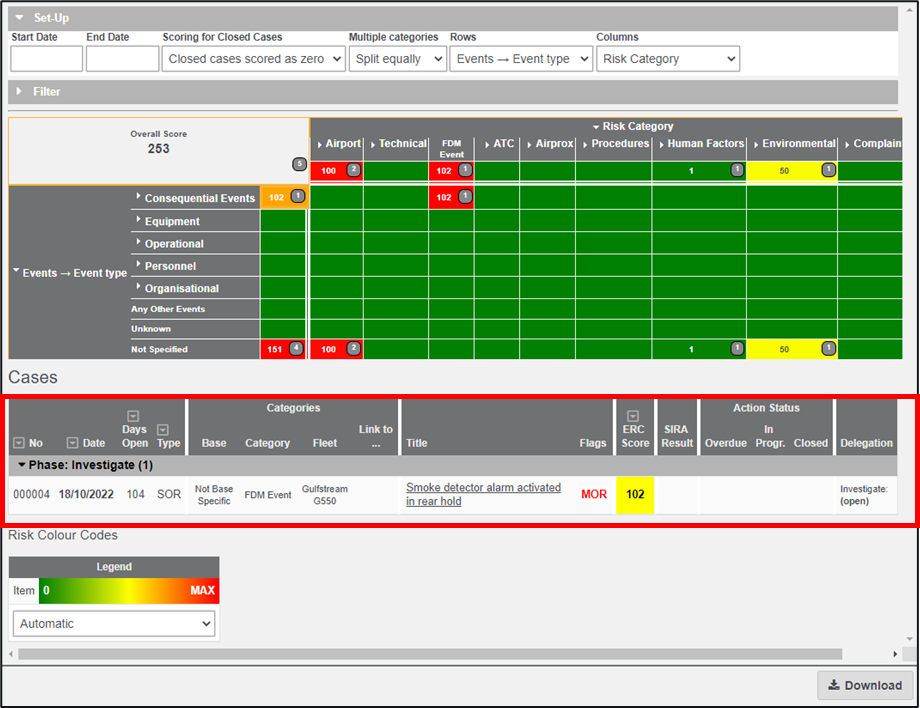Click the sort icon above Days Open
920x708 pixels.
pyautogui.click(x=133, y=417)
